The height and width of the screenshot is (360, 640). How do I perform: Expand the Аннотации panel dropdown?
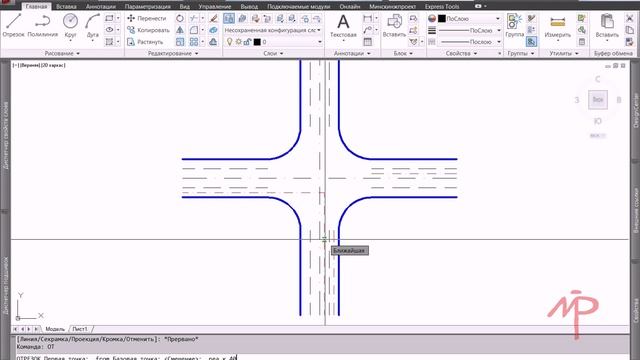(352, 53)
